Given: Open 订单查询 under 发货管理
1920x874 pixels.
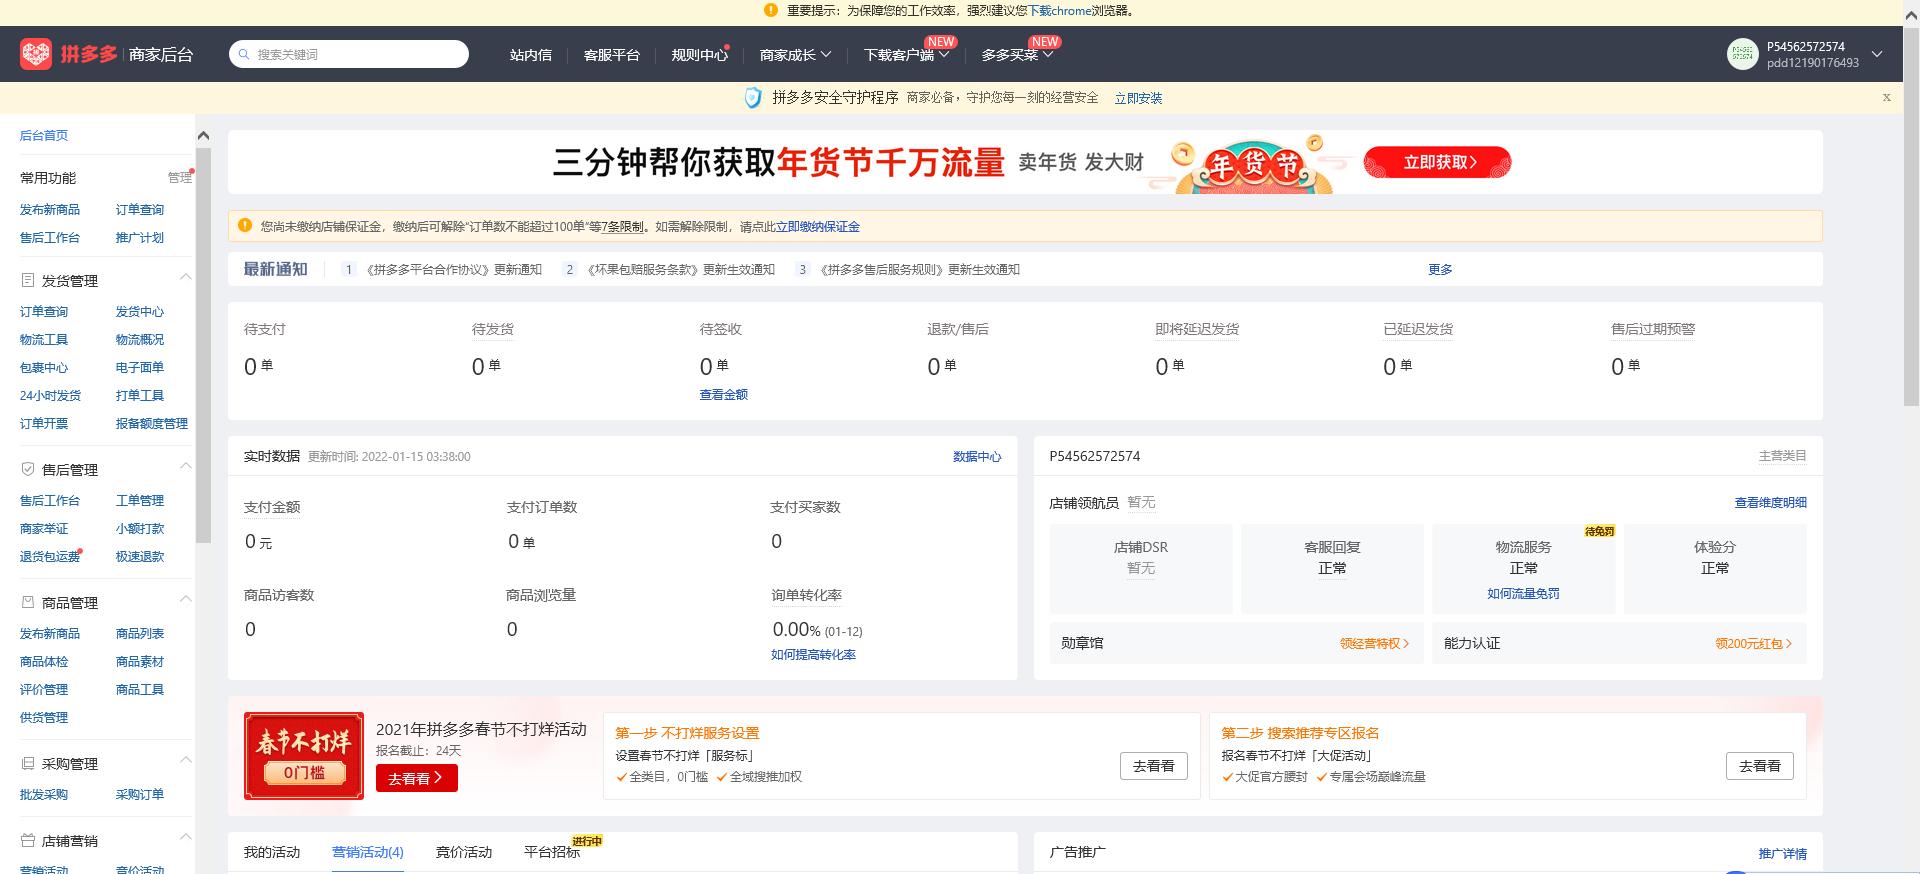Looking at the screenshot, I should tap(44, 312).
